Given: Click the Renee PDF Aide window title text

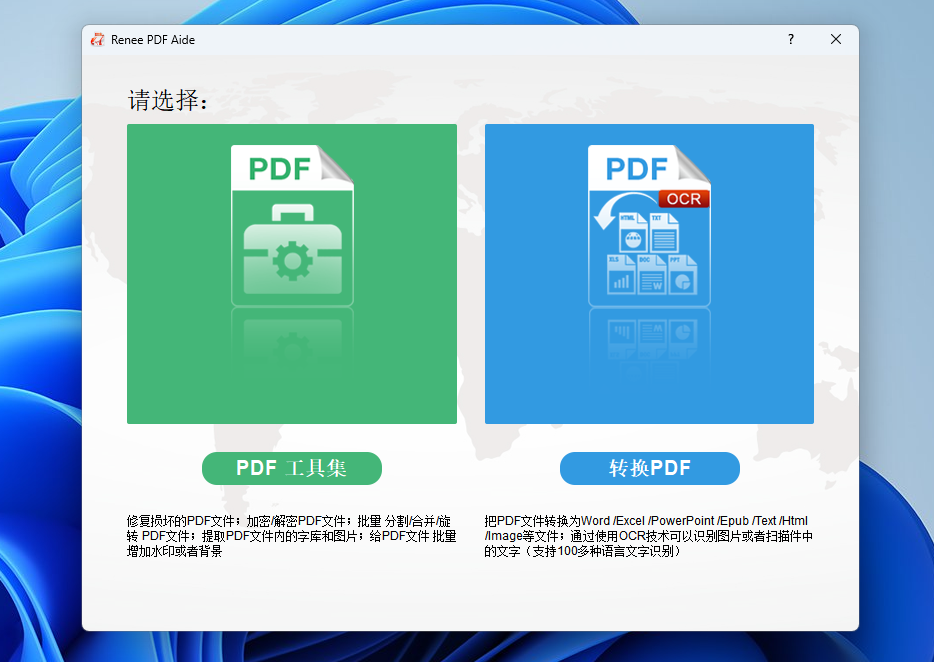Looking at the screenshot, I should click(153, 40).
